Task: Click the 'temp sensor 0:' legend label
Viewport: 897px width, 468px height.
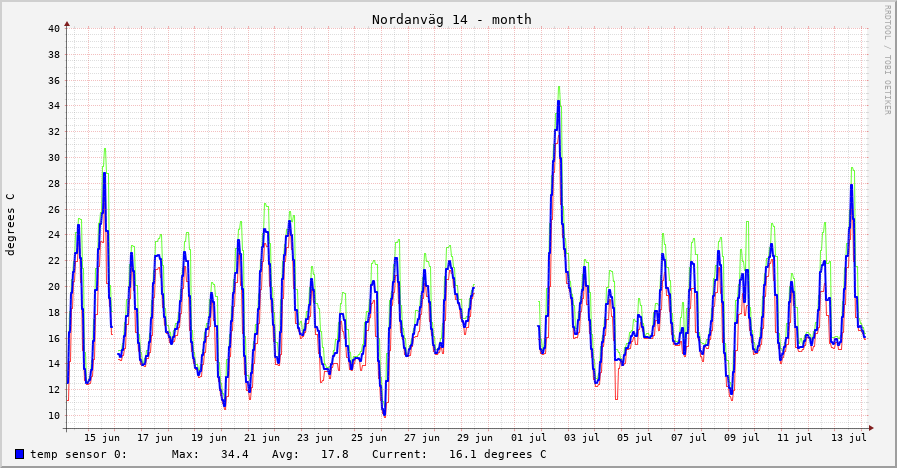Action: pyautogui.click(x=78, y=454)
